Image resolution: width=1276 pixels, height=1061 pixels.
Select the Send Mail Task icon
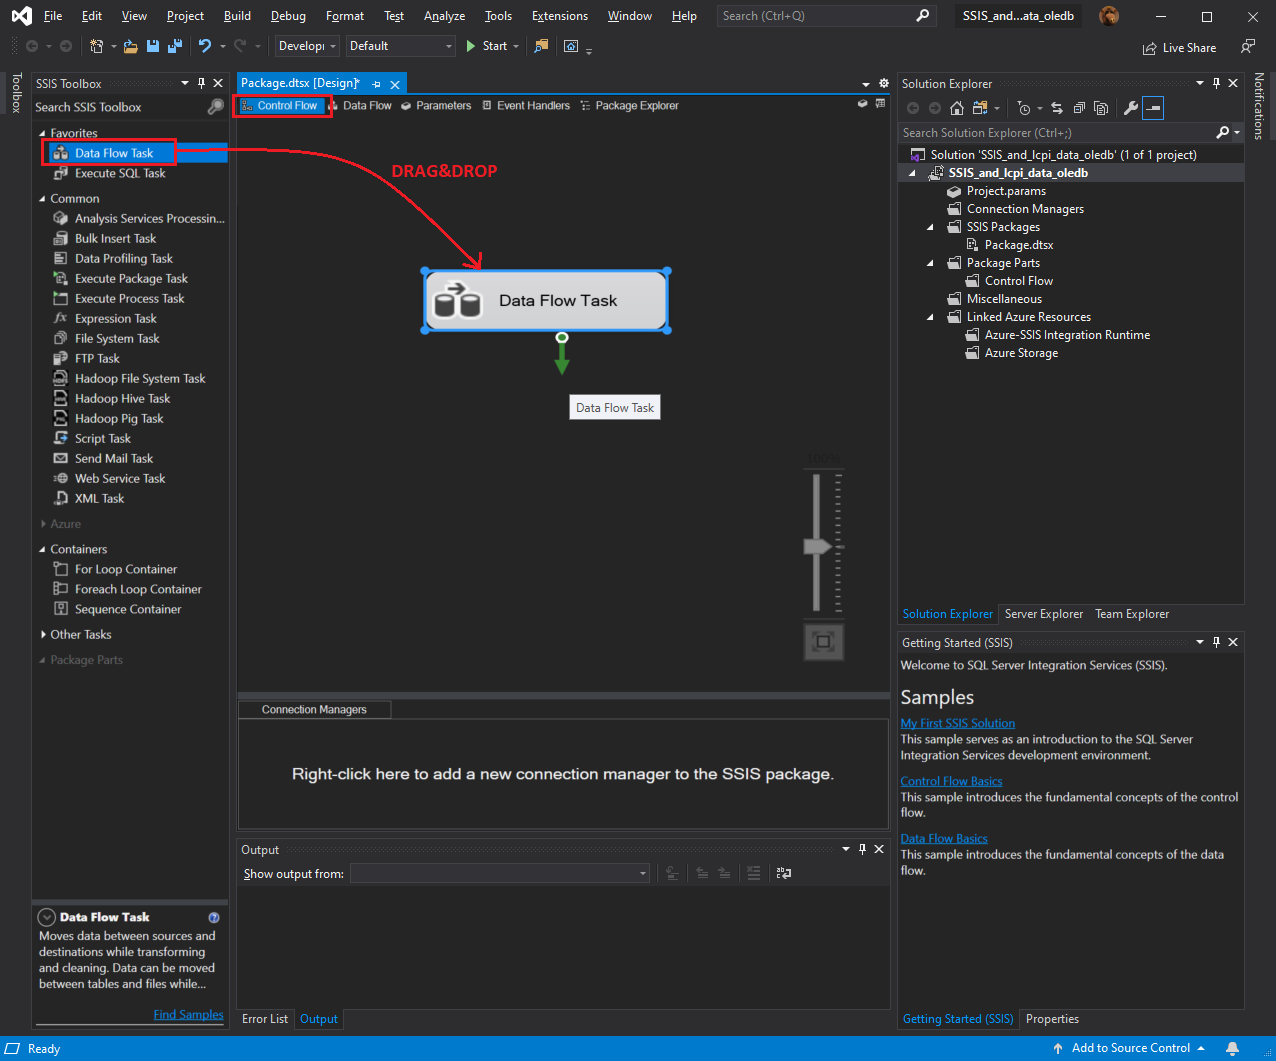coord(61,458)
